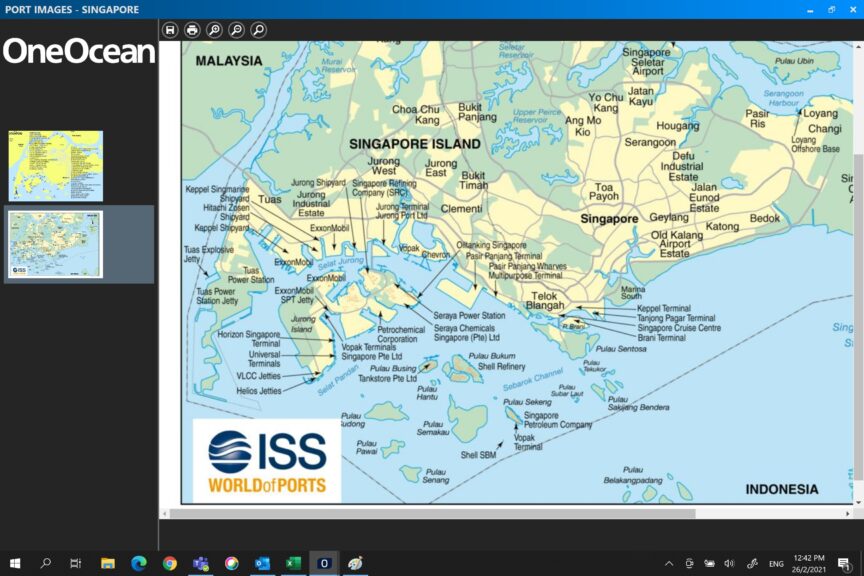Open the notification center icon
The height and width of the screenshot is (576, 864).
point(844,563)
